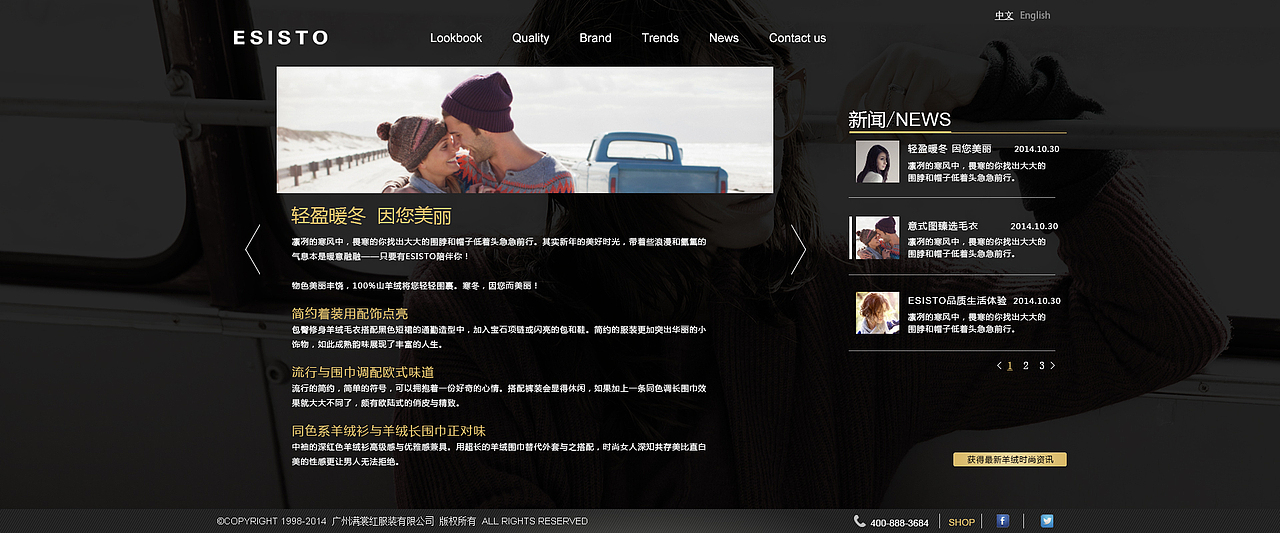Open the Facebook icon

pos(1003,521)
